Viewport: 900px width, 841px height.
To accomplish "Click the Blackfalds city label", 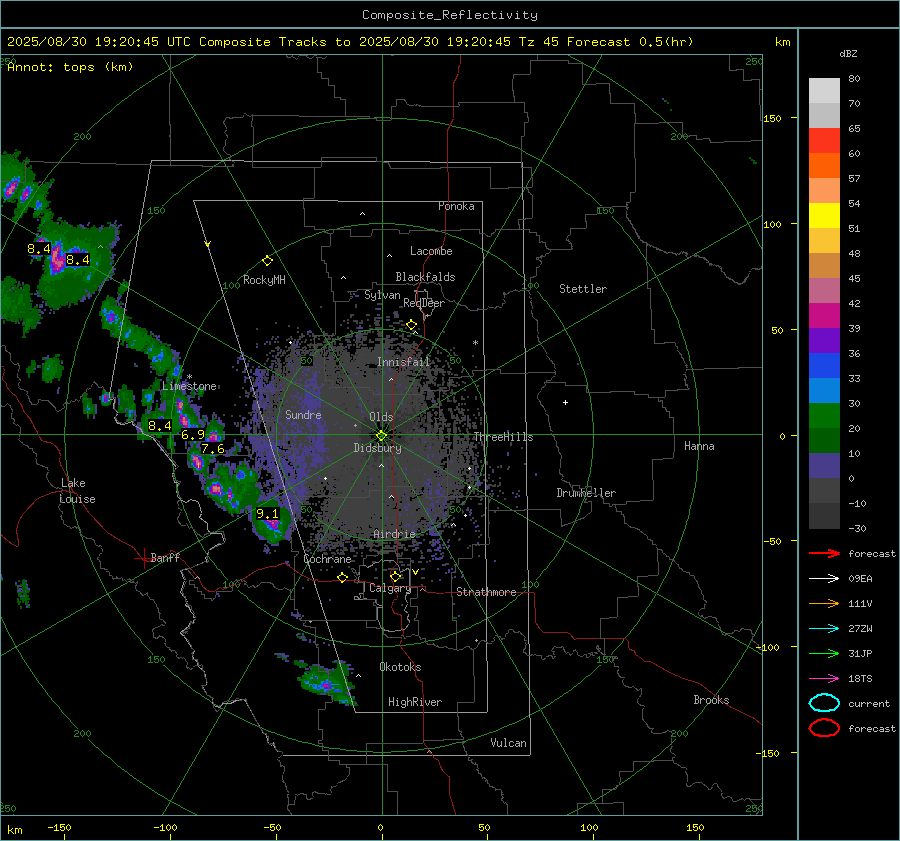I will tap(425, 277).
